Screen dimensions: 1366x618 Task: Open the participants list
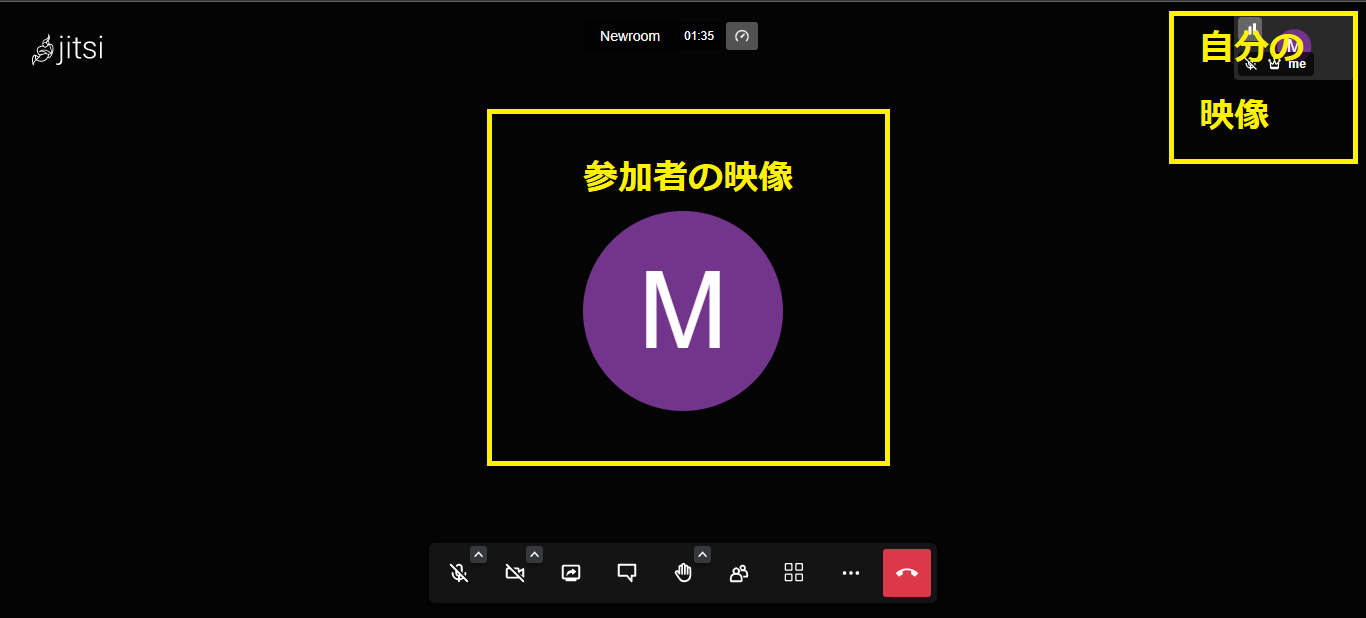click(x=739, y=573)
